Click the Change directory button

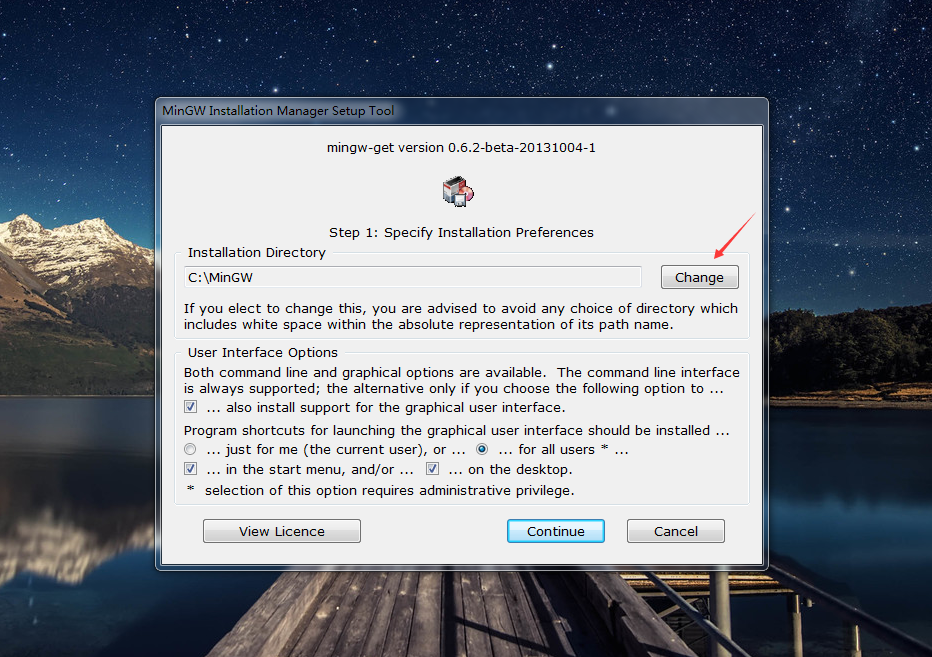[700, 277]
